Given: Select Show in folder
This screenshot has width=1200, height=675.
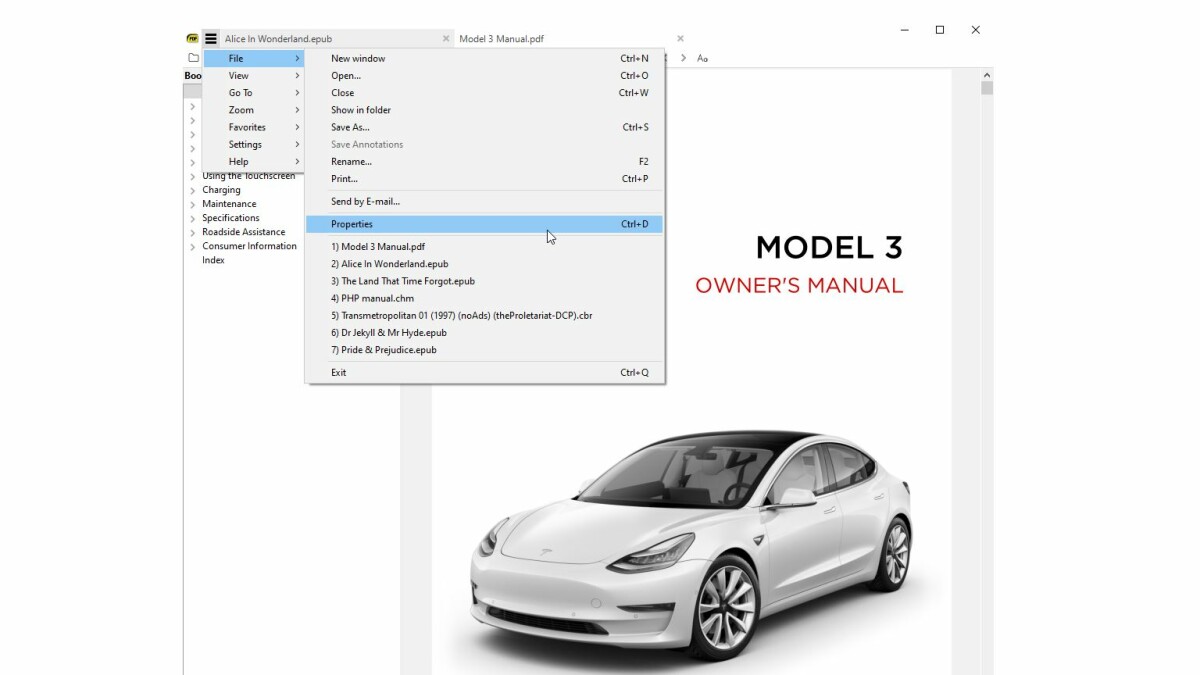Looking at the screenshot, I should (485, 110).
